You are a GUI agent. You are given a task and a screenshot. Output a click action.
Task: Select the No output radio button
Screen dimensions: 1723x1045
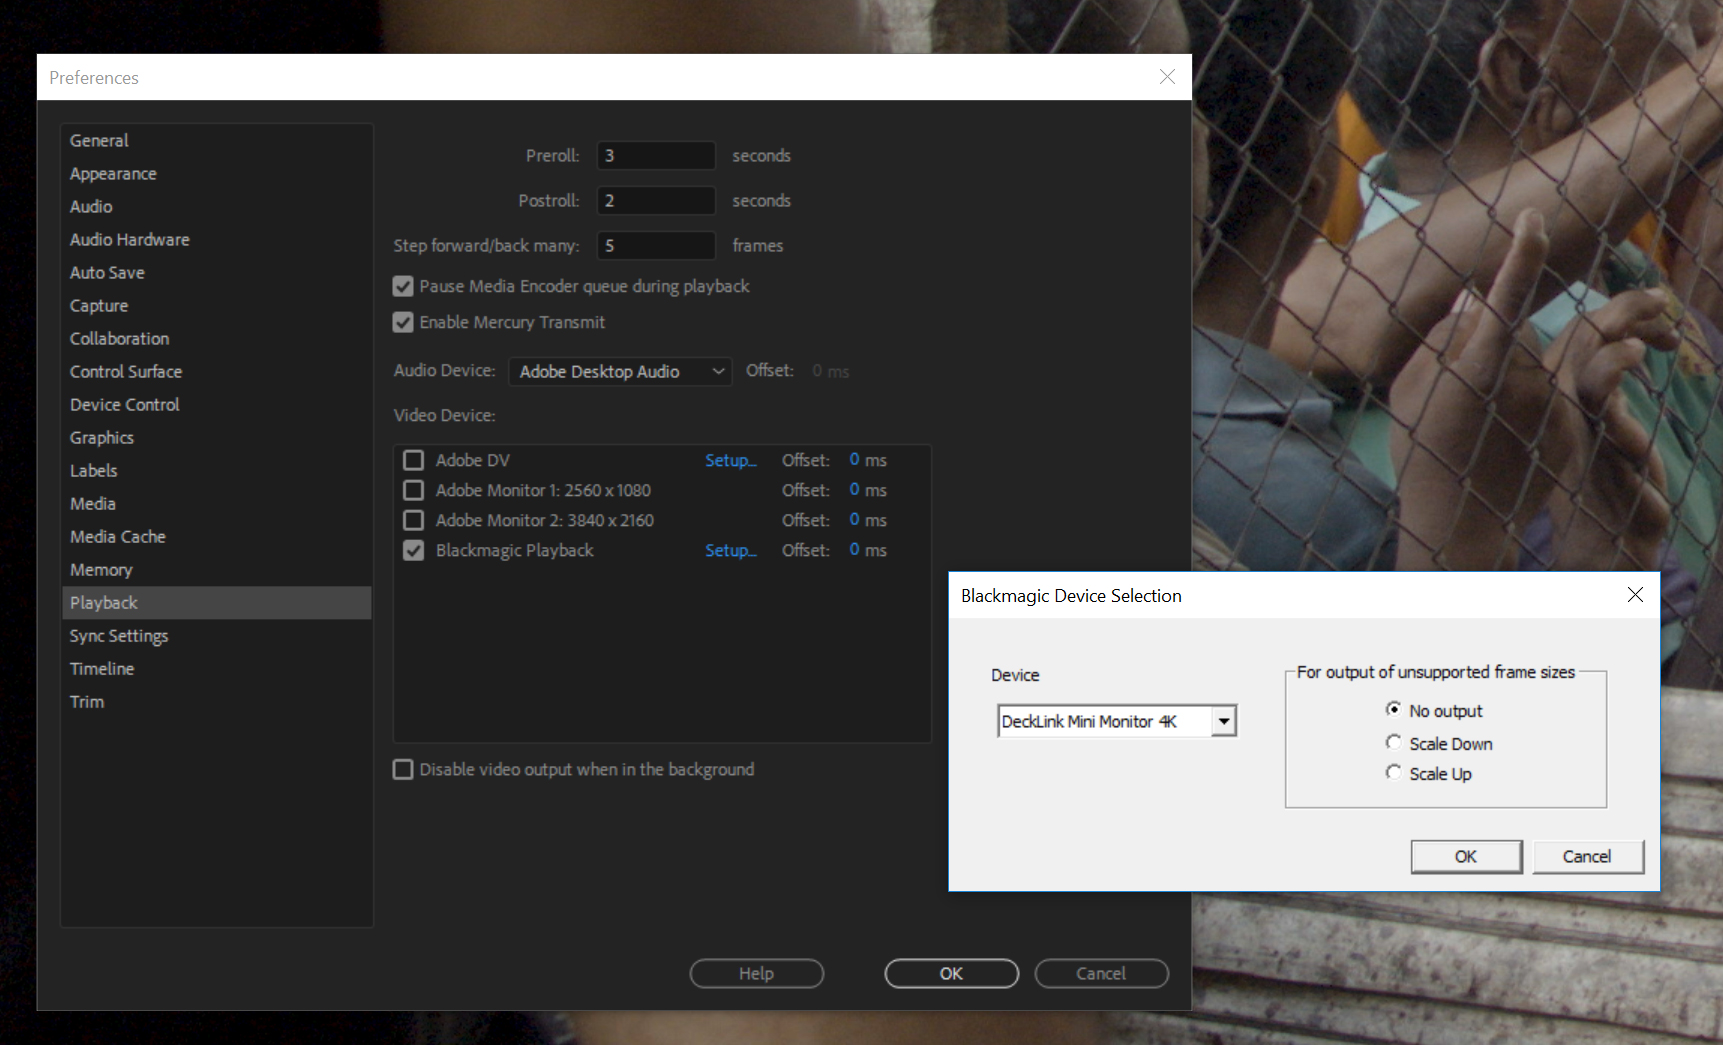click(x=1394, y=709)
